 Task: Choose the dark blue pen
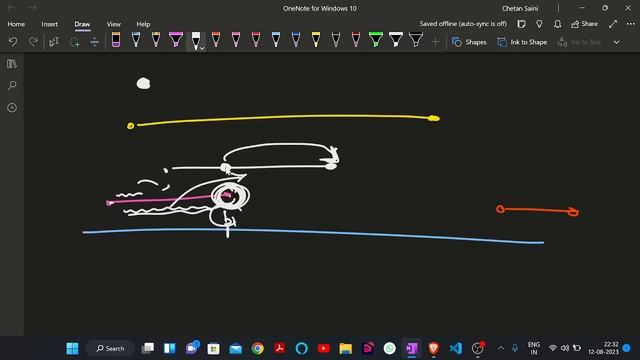tap(296, 40)
